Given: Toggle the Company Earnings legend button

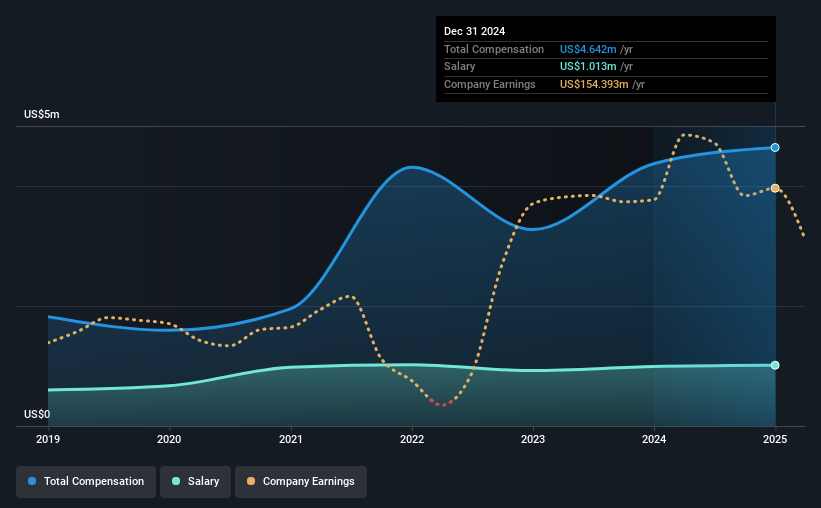Looking at the screenshot, I should (x=301, y=482).
